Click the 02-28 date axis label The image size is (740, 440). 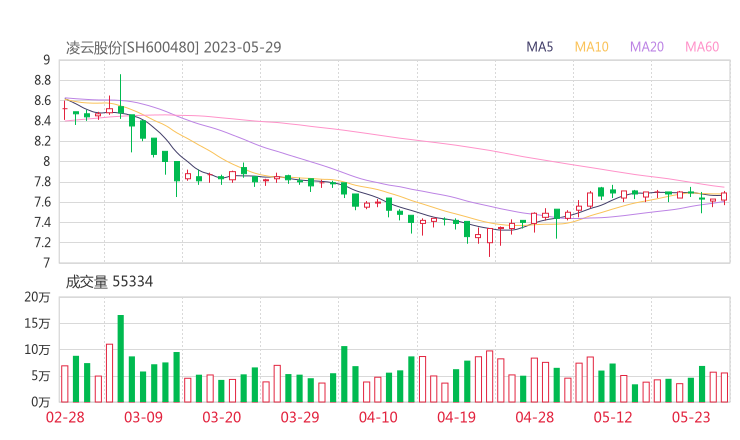(65, 417)
